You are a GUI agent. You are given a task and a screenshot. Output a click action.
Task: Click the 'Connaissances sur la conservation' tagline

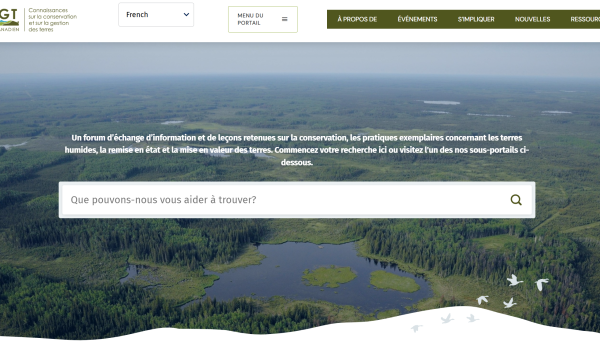tap(52, 20)
